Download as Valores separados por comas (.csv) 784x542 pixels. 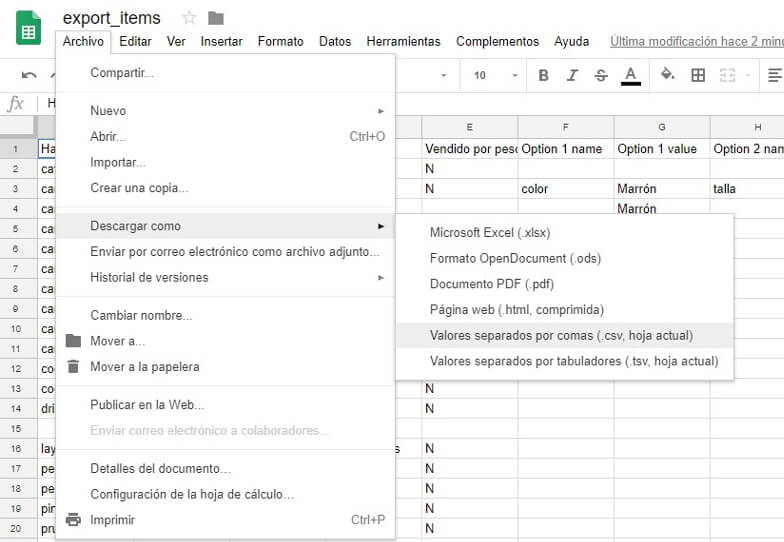point(564,336)
